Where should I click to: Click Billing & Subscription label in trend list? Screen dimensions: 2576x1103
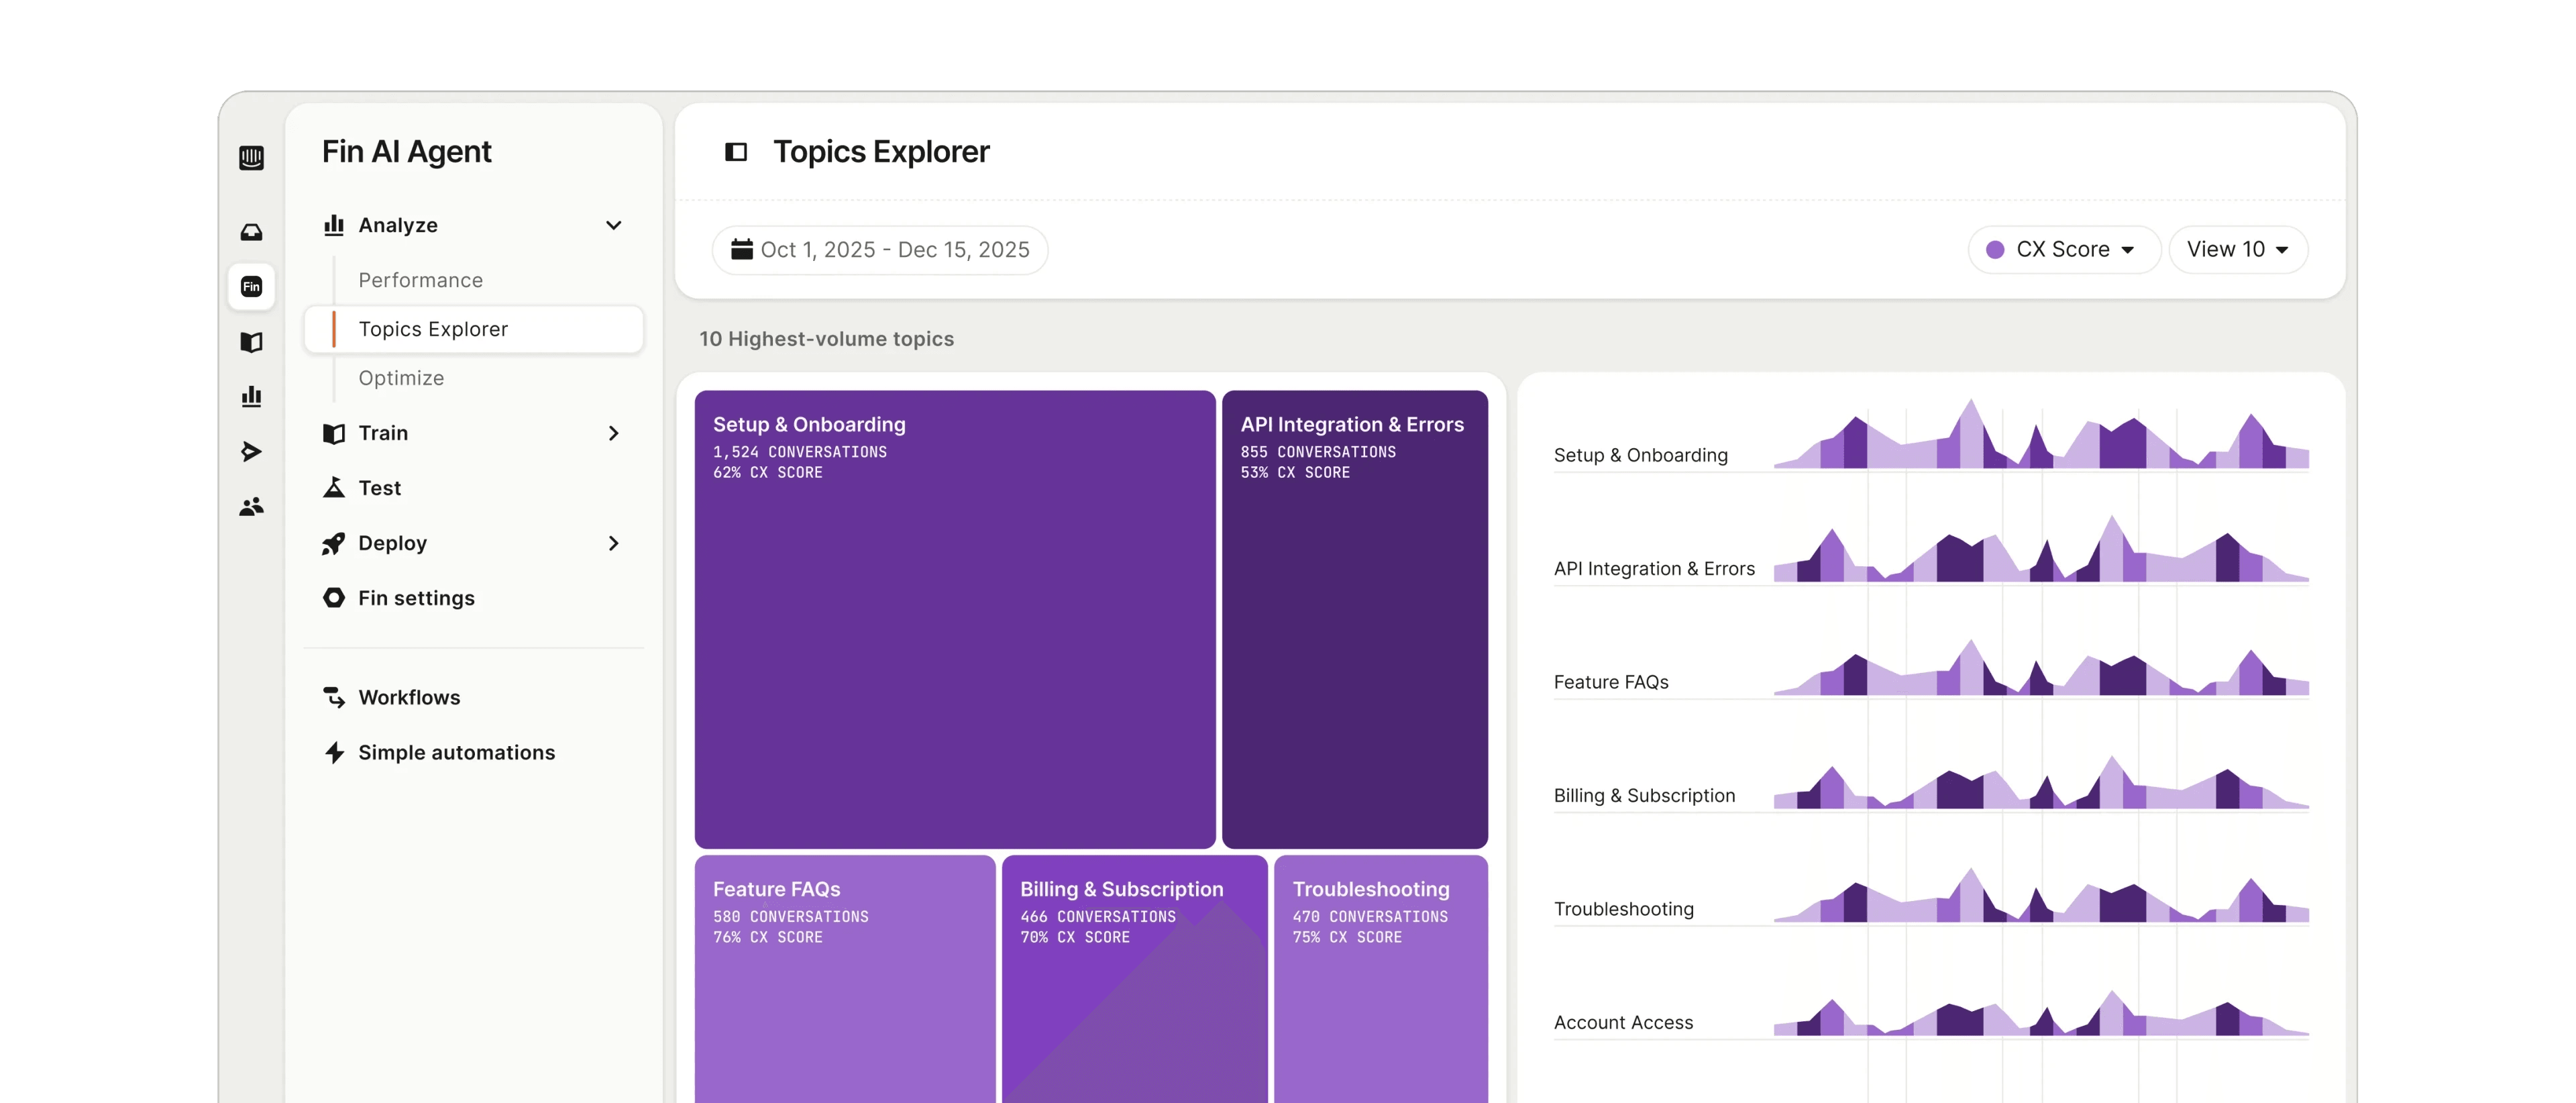pos(1644,795)
